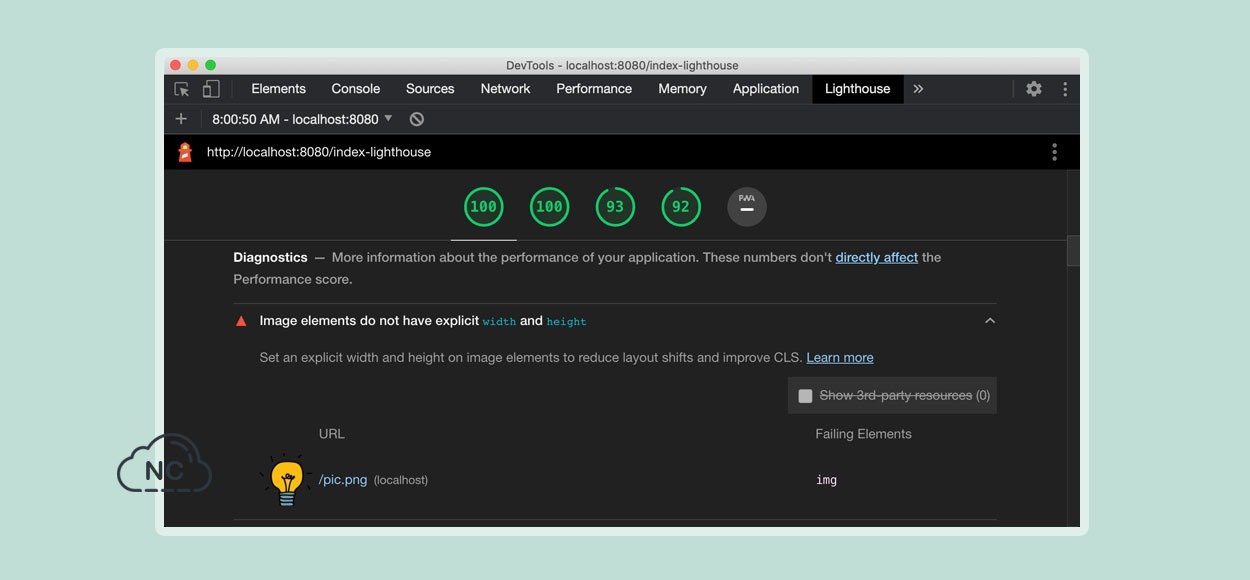Enable Show 3rd-party resources checkbox
Image resolution: width=1250 pixels, height=580 pixels.
click(805, 396)
